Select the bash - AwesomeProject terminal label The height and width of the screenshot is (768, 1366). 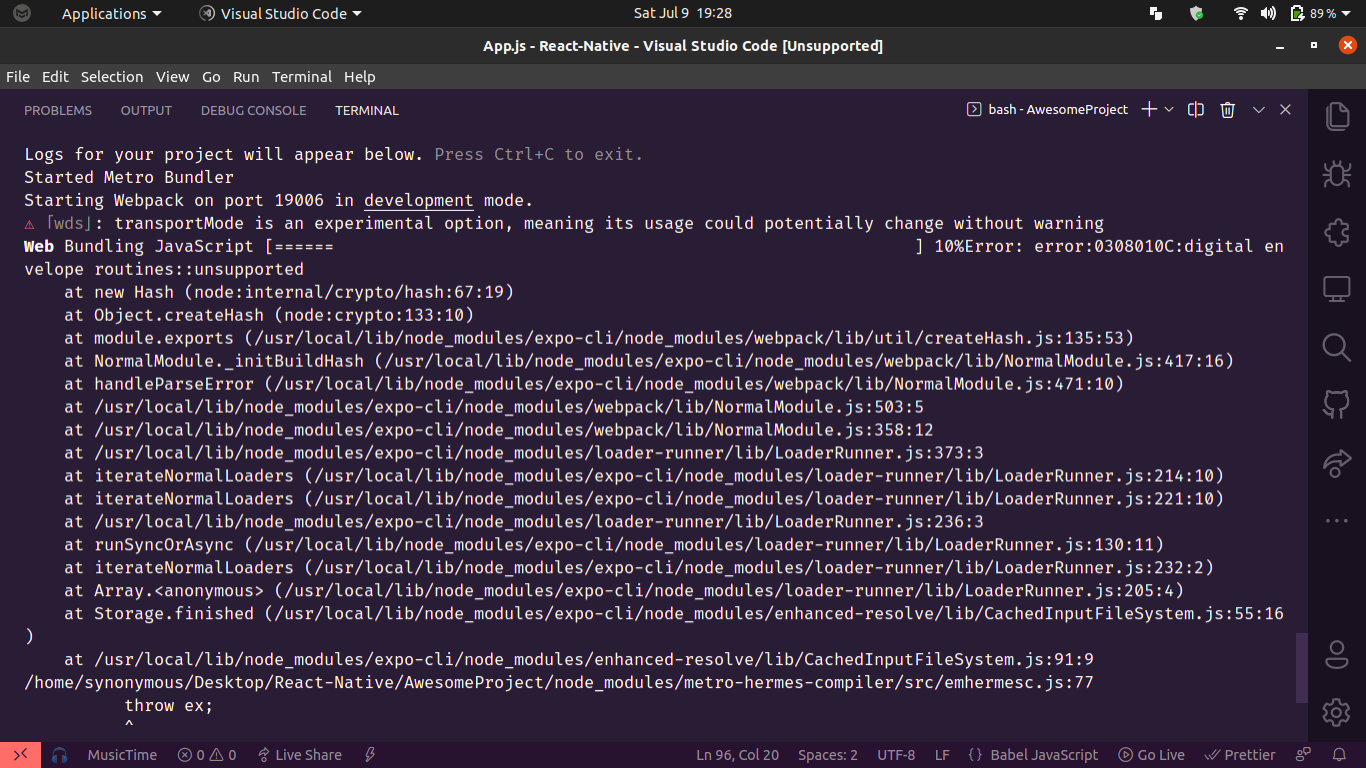pyautogui.click(x=1047, y=110)
